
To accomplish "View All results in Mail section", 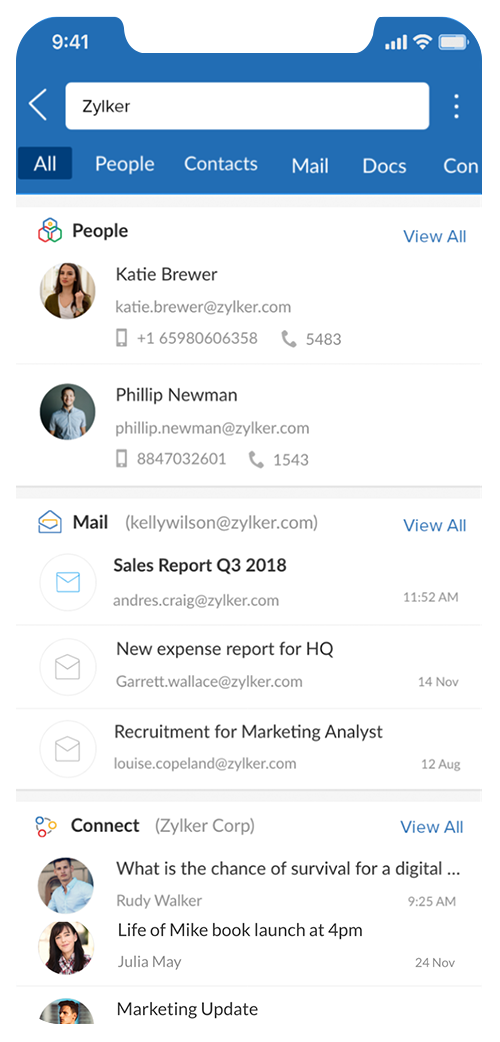I will coord(435,526).
